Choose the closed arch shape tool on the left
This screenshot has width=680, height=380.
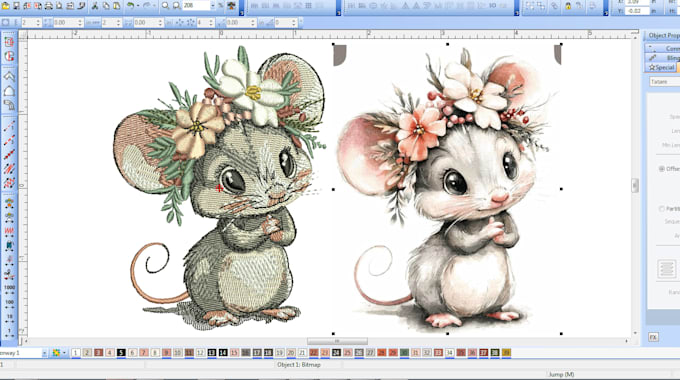[9, 91]
